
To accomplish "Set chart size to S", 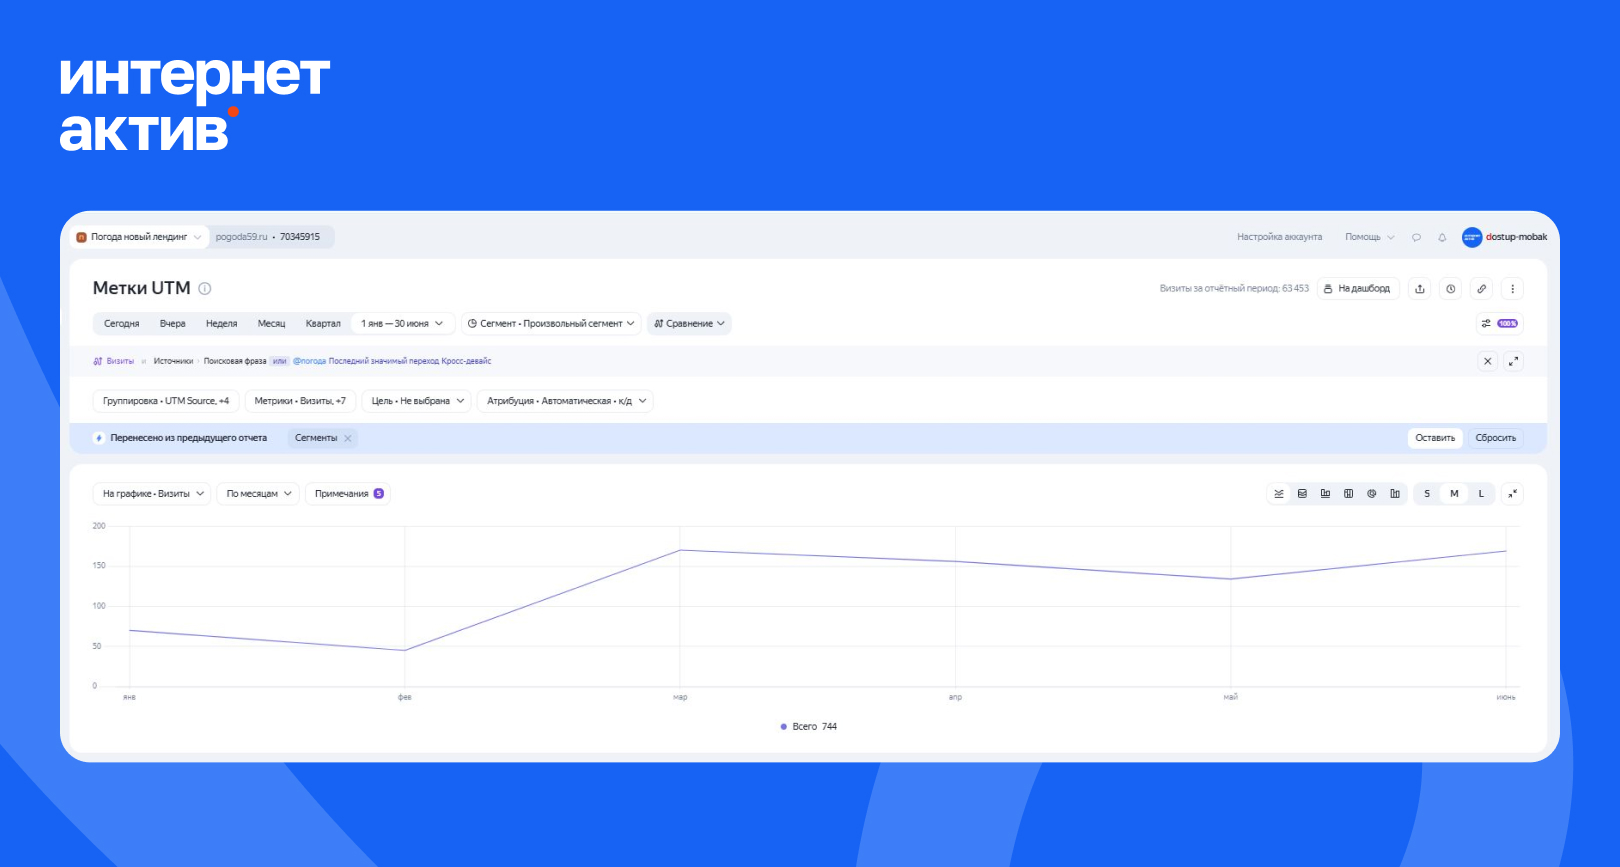I will [x=1427, y=494].
